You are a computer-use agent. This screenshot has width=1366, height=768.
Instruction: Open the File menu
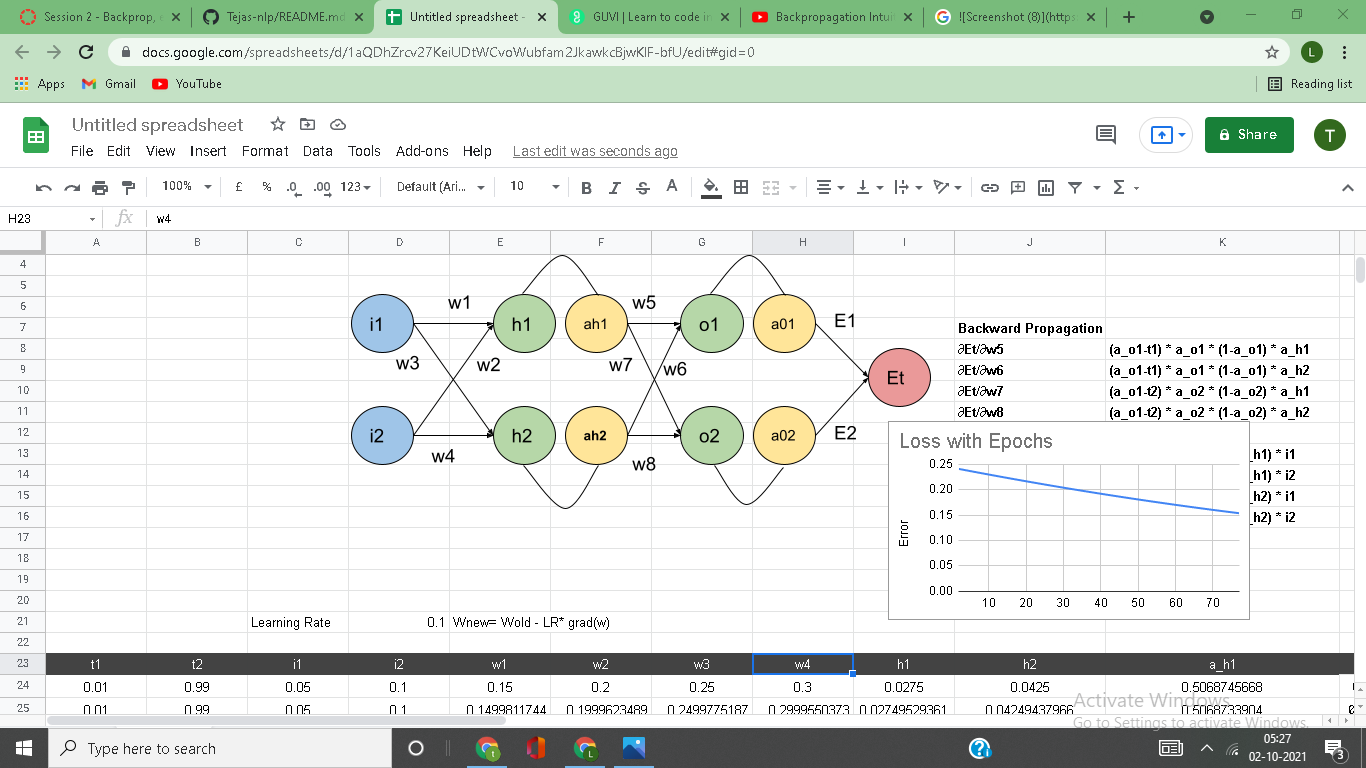click(82, 151)
